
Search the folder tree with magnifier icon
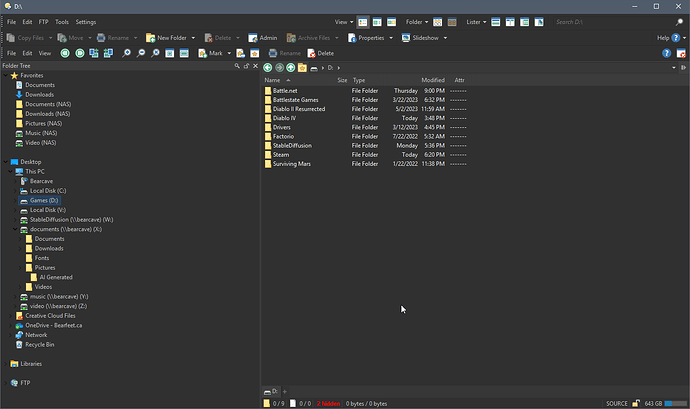pos(237,66)
